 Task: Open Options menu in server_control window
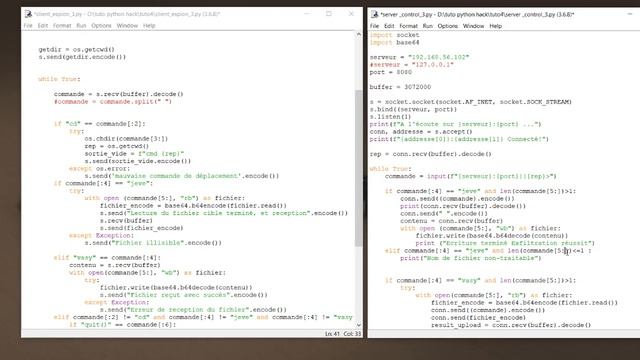click(x=448, y=26)
